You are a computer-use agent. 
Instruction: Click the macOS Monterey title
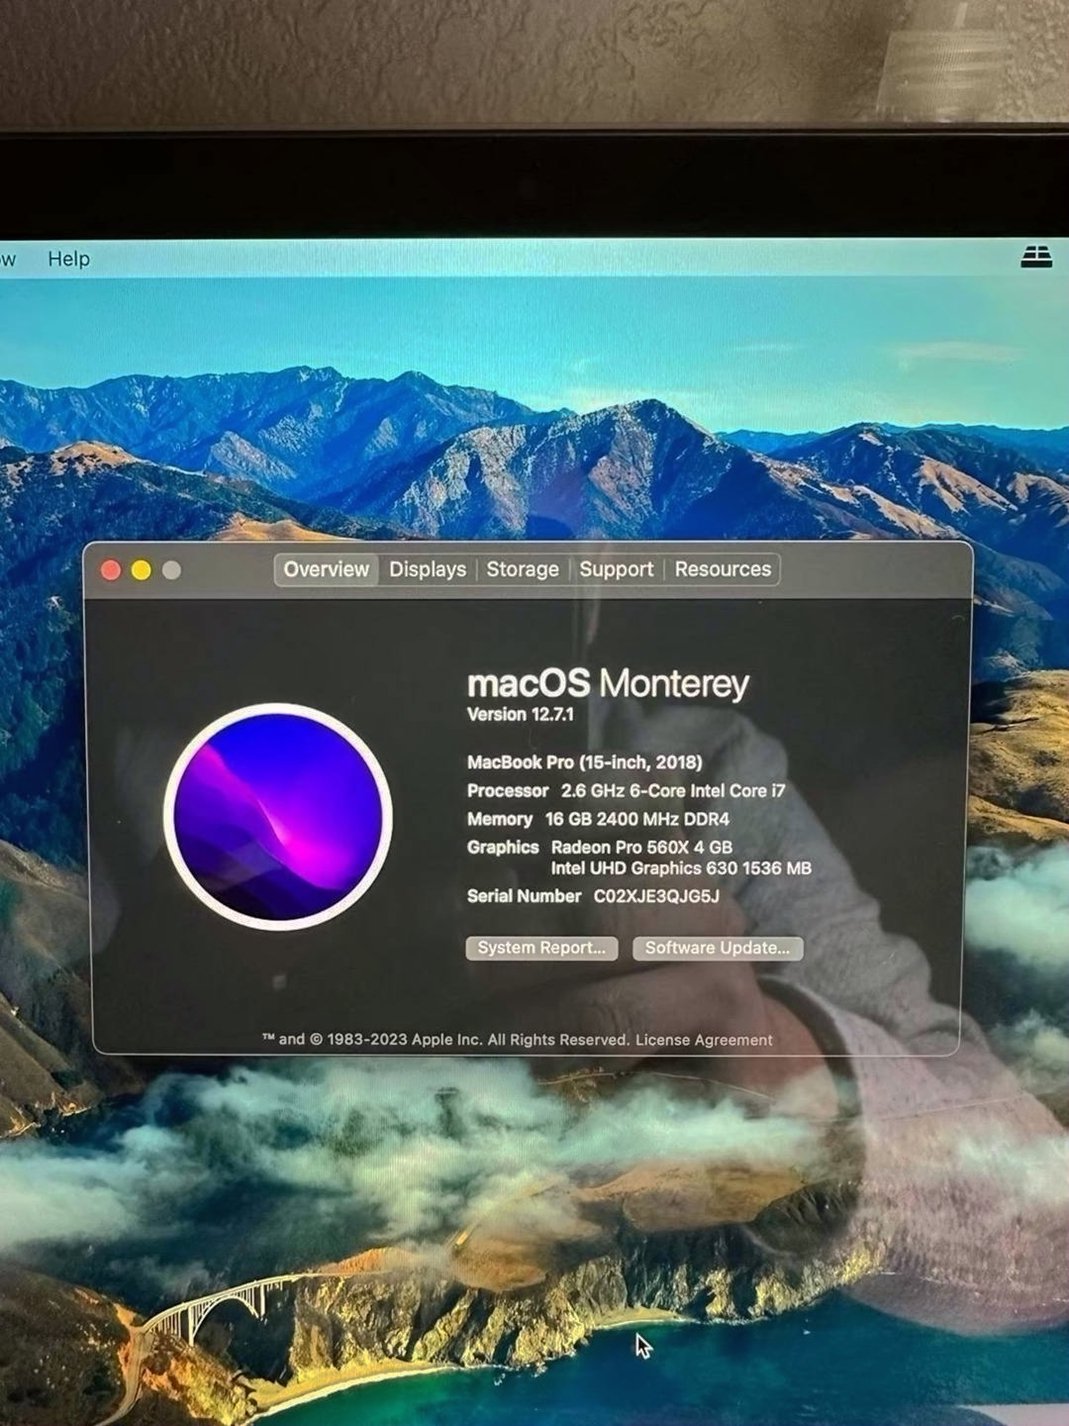click(x=608, y=683)
